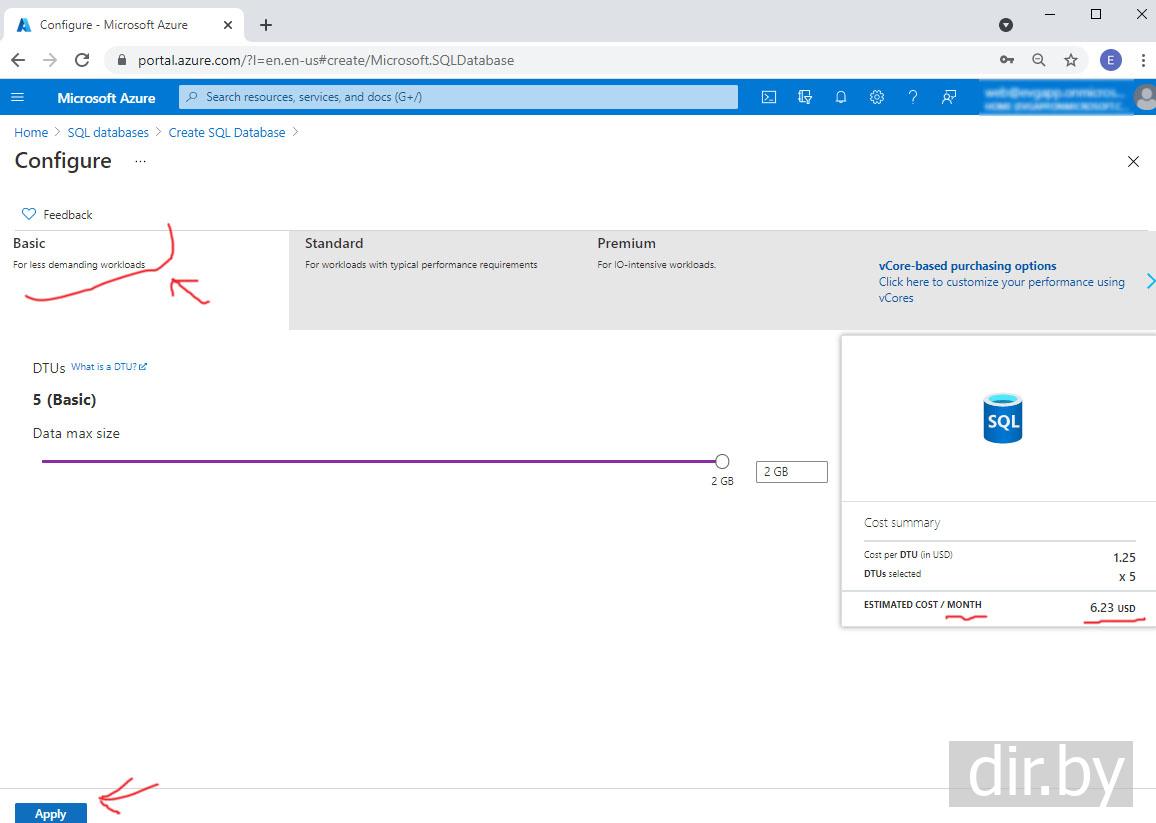1156x823 pixels.
Task: Select the Standard service tier
Action: 435,279
